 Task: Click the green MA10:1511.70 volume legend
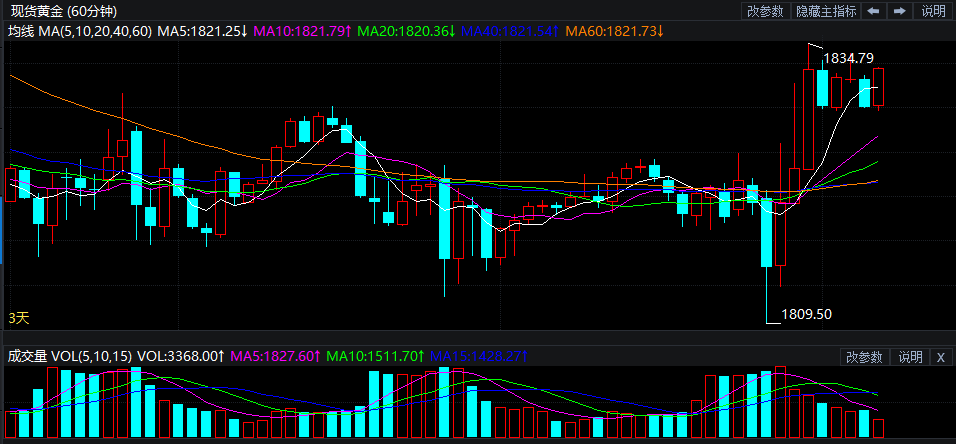pyautogui.click(x=374, y=356)
